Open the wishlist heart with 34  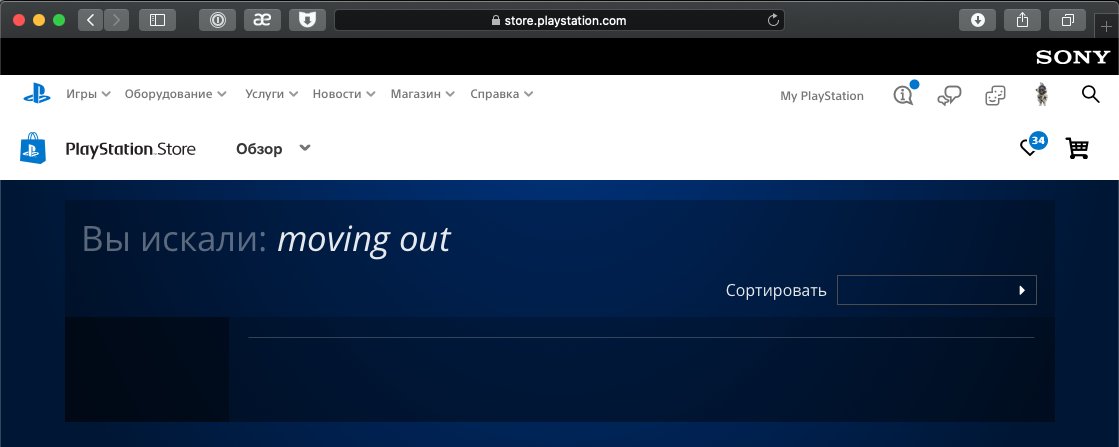pos(1032,145)
